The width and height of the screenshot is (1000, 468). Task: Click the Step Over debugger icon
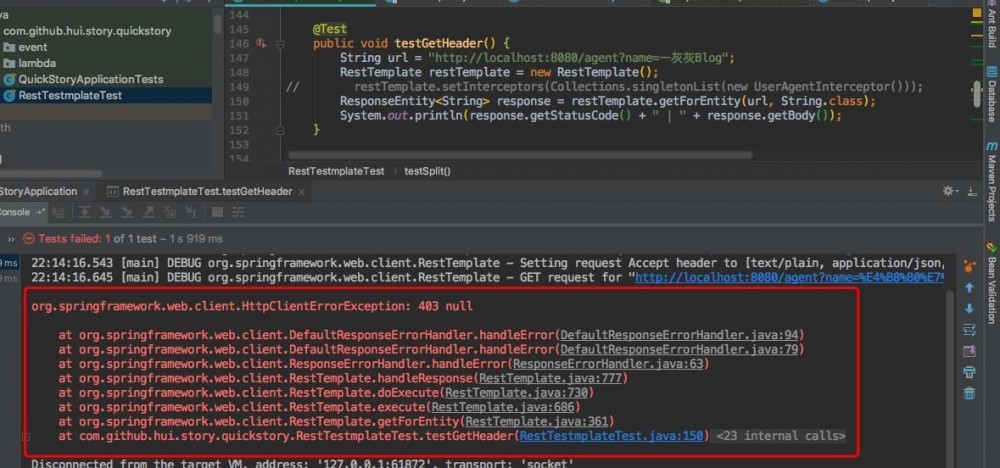click(x=85, y=212)
